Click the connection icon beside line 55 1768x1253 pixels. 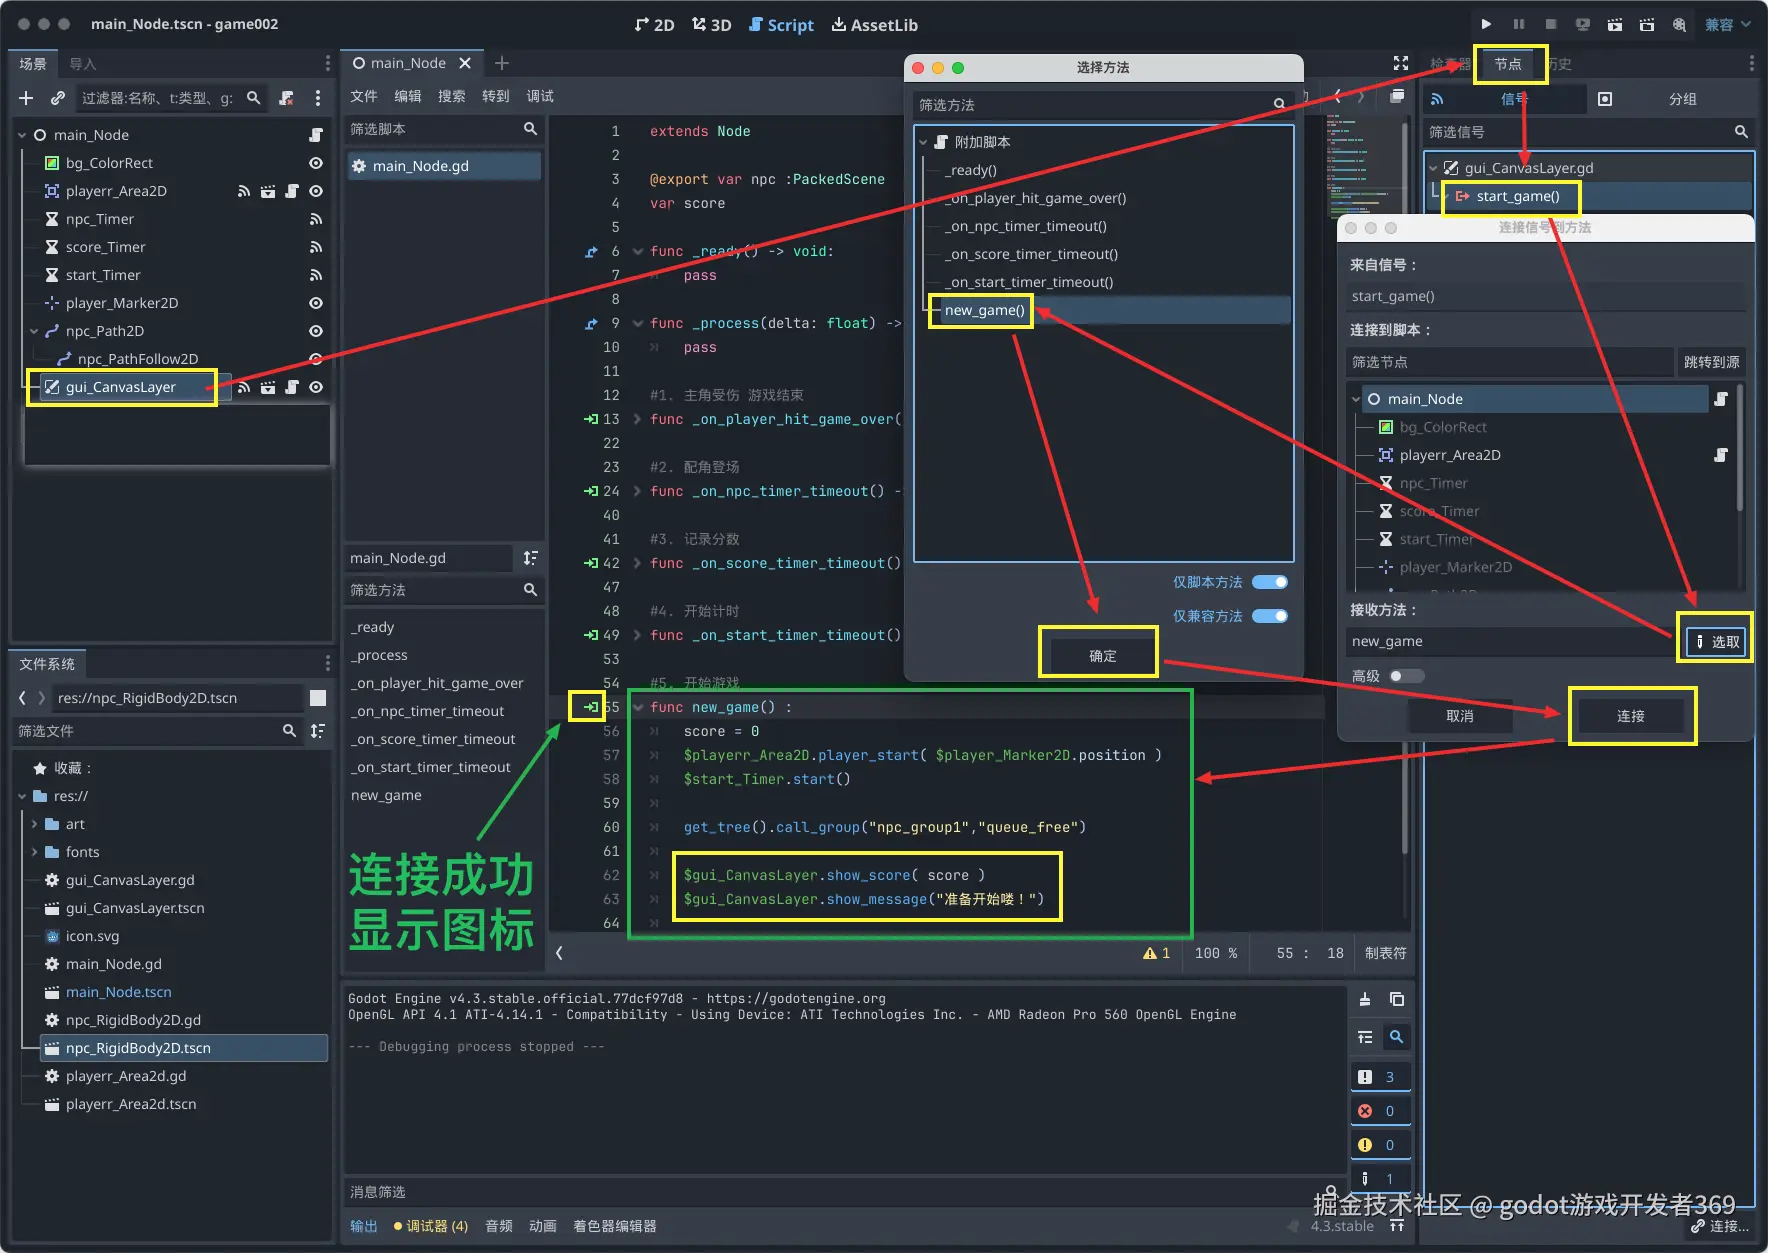coord(591,707)
